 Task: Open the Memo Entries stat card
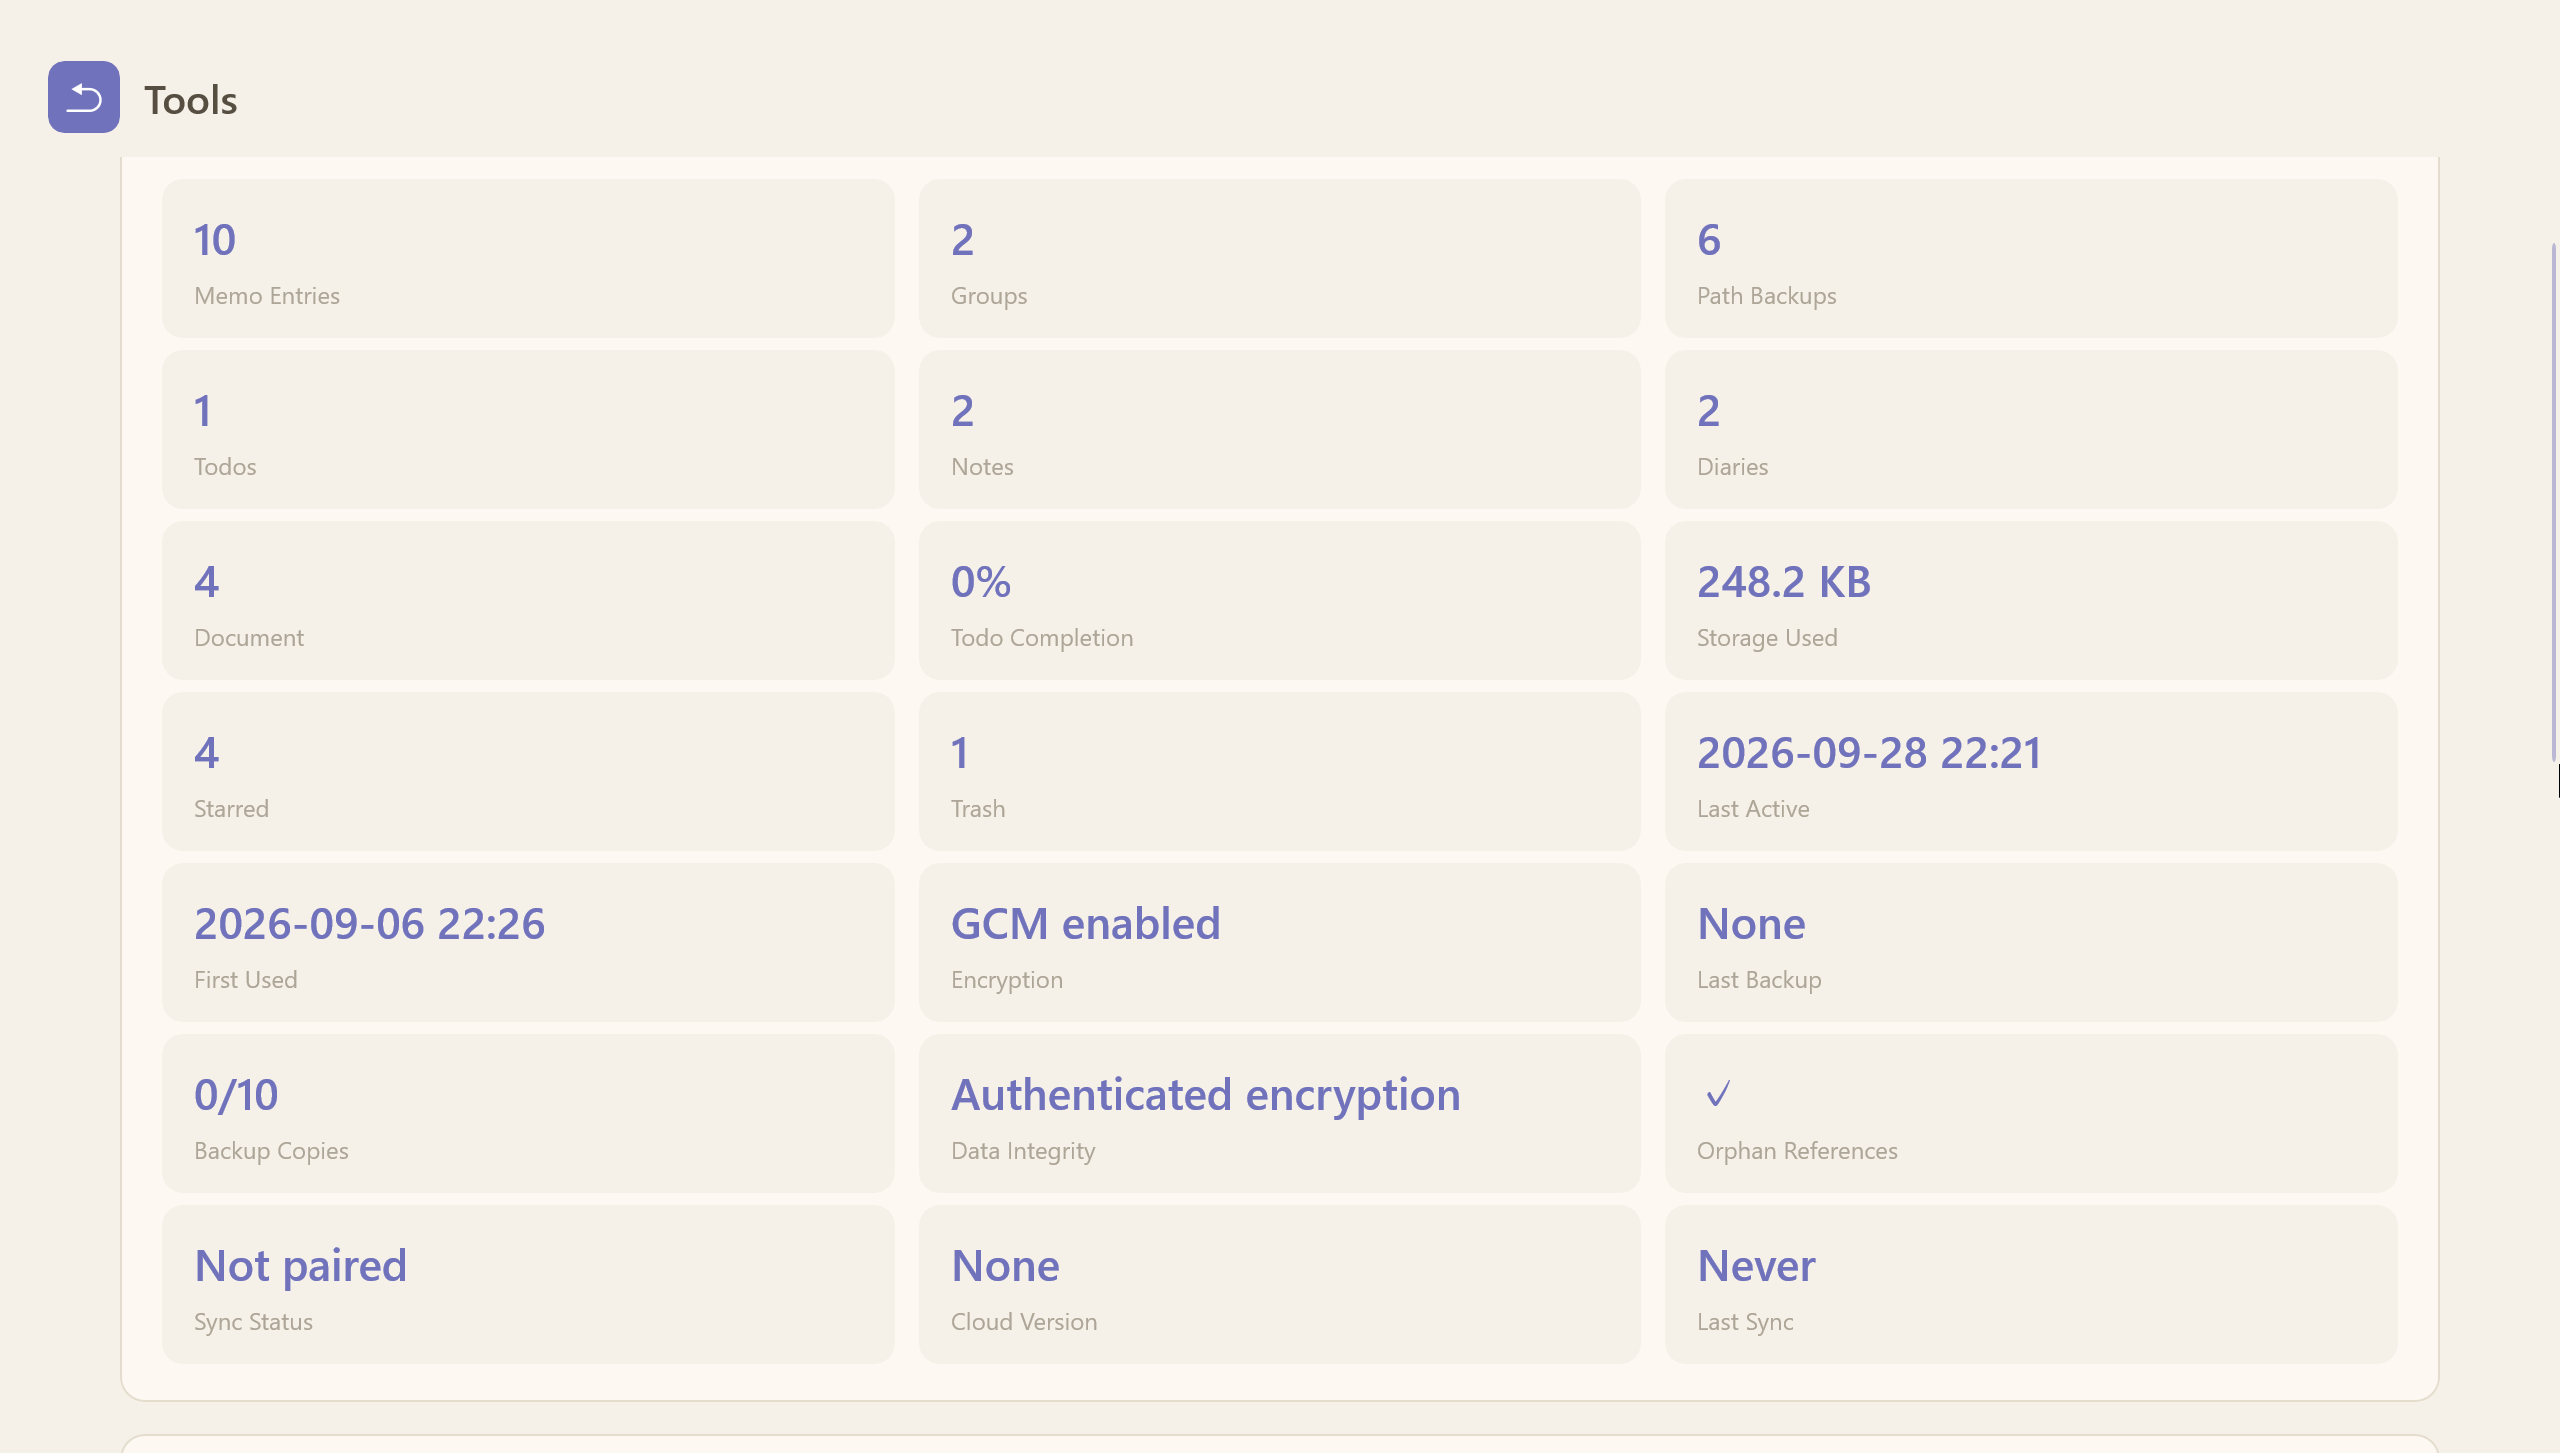coord(528,258)
